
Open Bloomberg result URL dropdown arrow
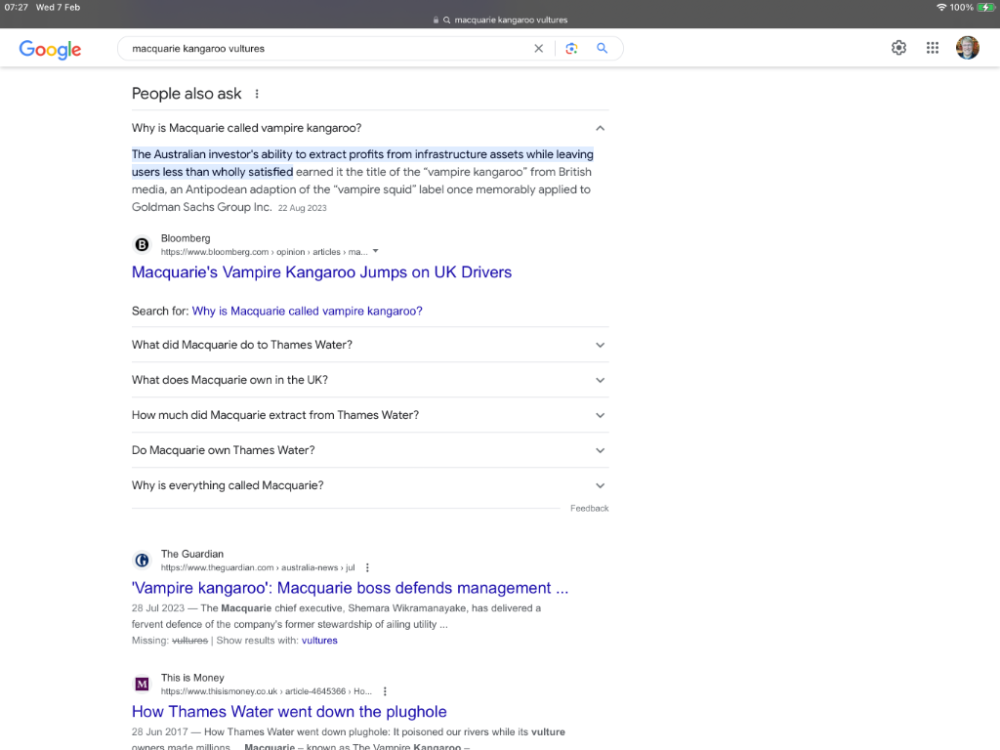[375, 252]
